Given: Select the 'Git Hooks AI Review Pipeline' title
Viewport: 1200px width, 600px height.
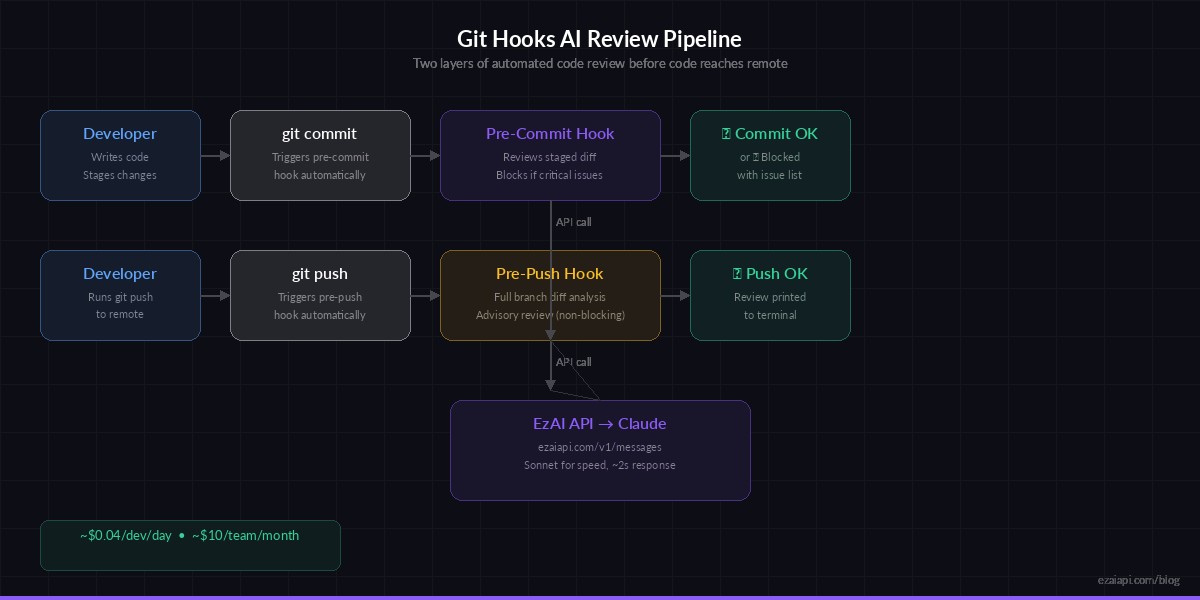Looking at the screenshot, I should 600,39.
